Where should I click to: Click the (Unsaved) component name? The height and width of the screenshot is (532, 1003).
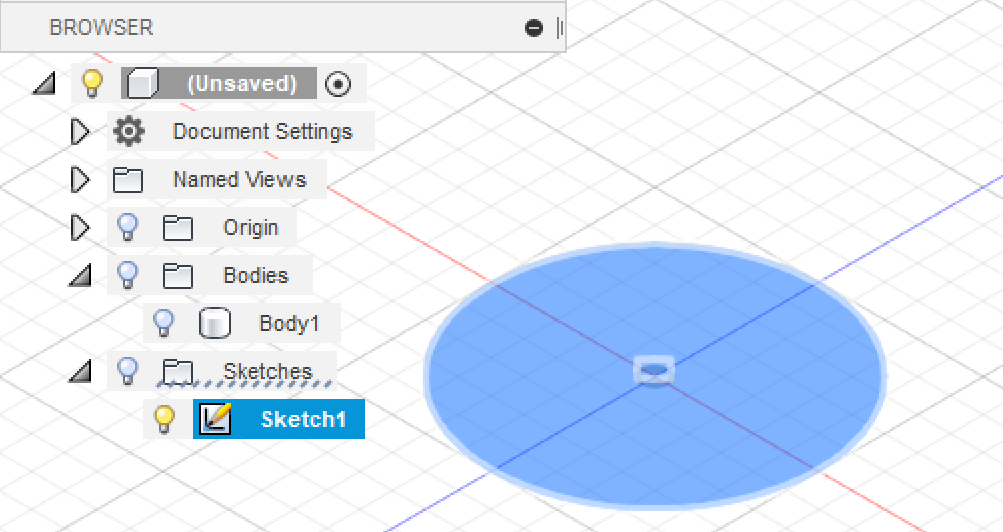click(242, 84)
